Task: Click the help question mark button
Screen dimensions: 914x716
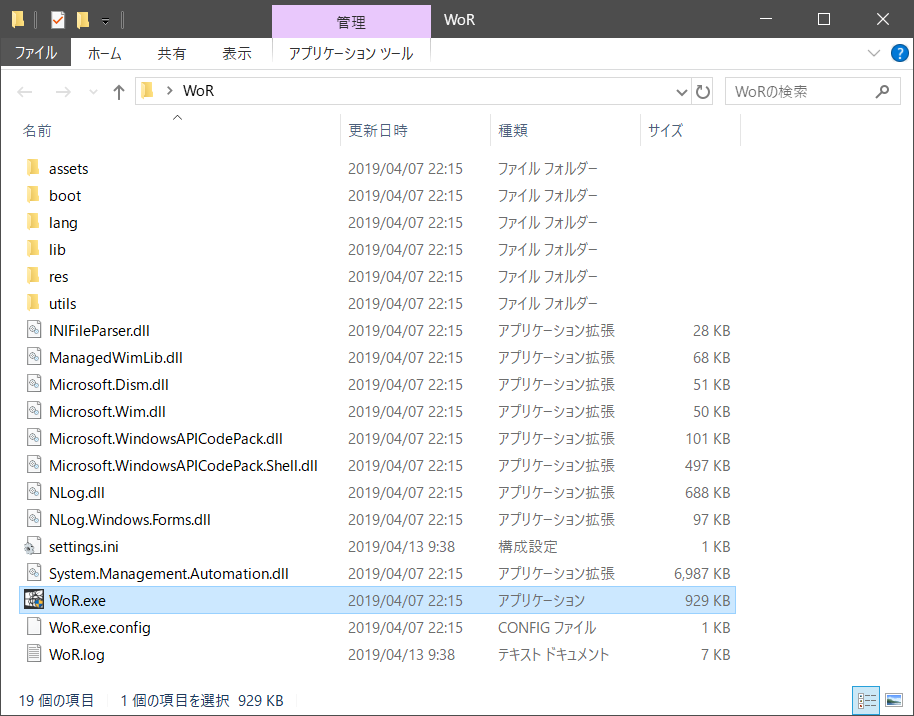Action: coord(898,53)
